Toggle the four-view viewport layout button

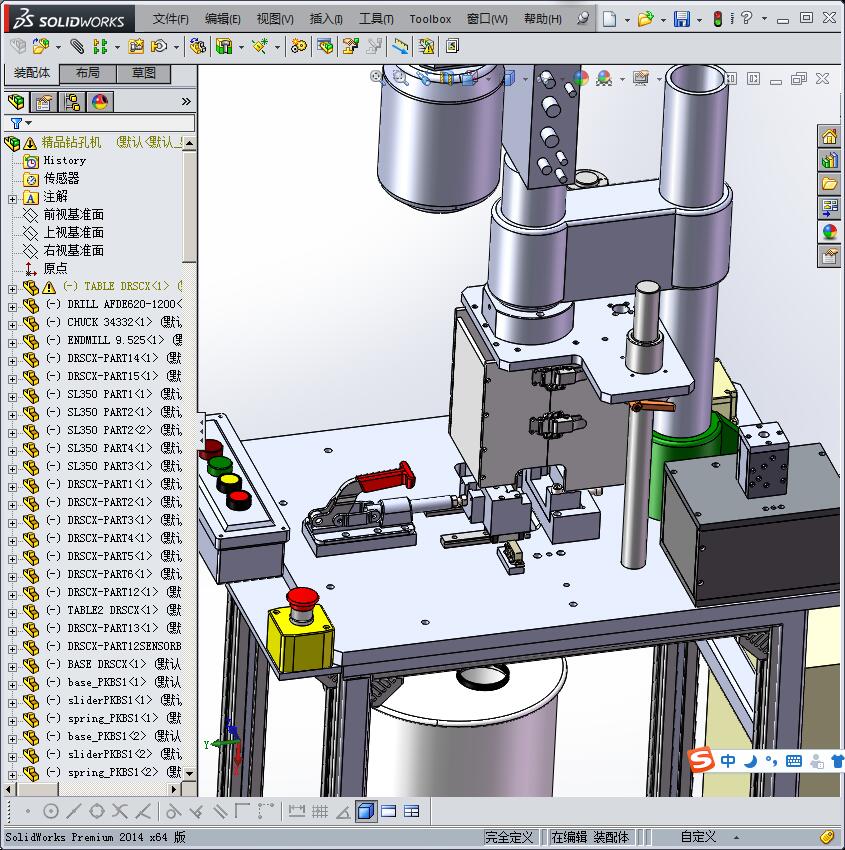(x=412, y=811)
